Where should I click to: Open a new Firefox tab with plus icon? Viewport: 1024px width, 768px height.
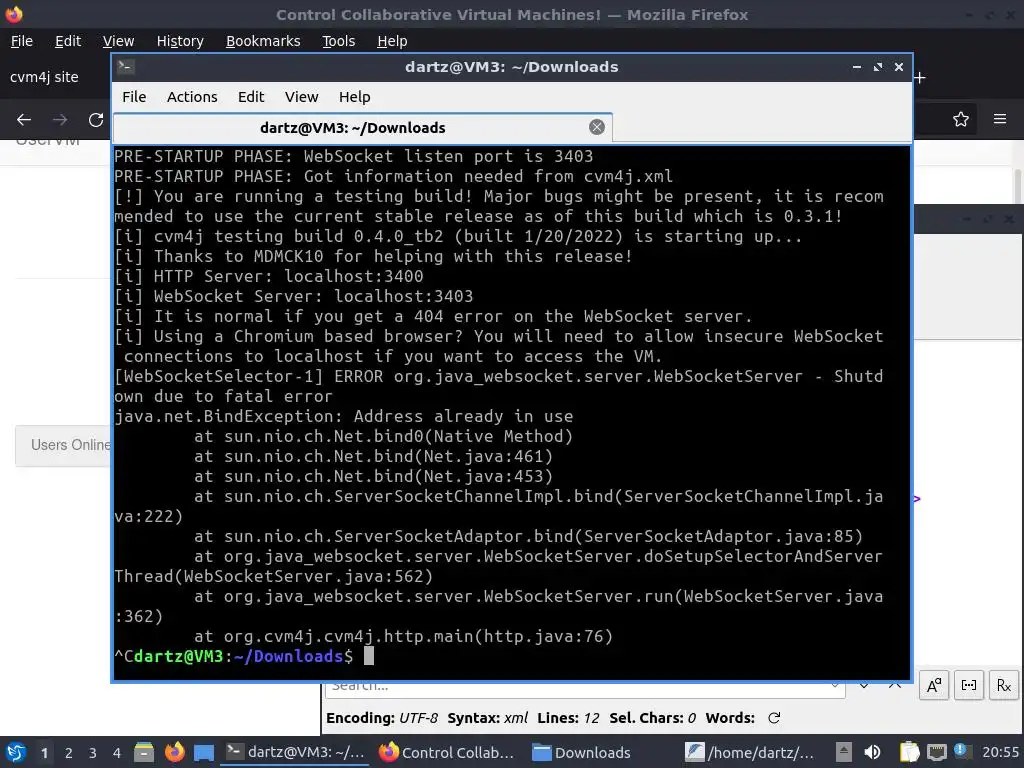(920, 78)
